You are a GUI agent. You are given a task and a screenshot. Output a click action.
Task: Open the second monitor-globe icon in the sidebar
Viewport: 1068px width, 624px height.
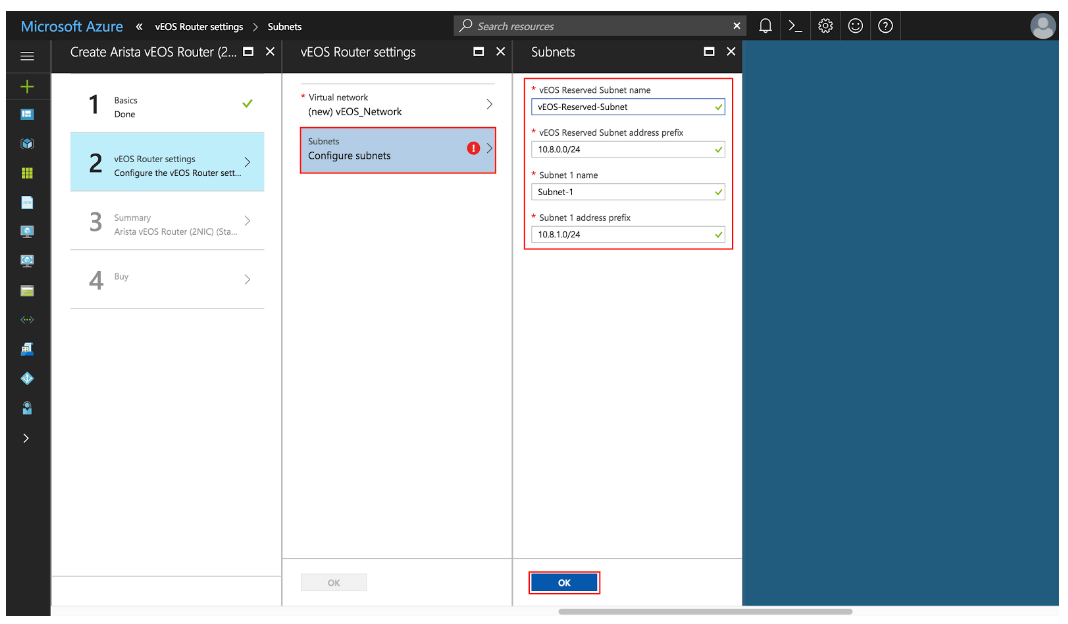click(x=27, y=261)
